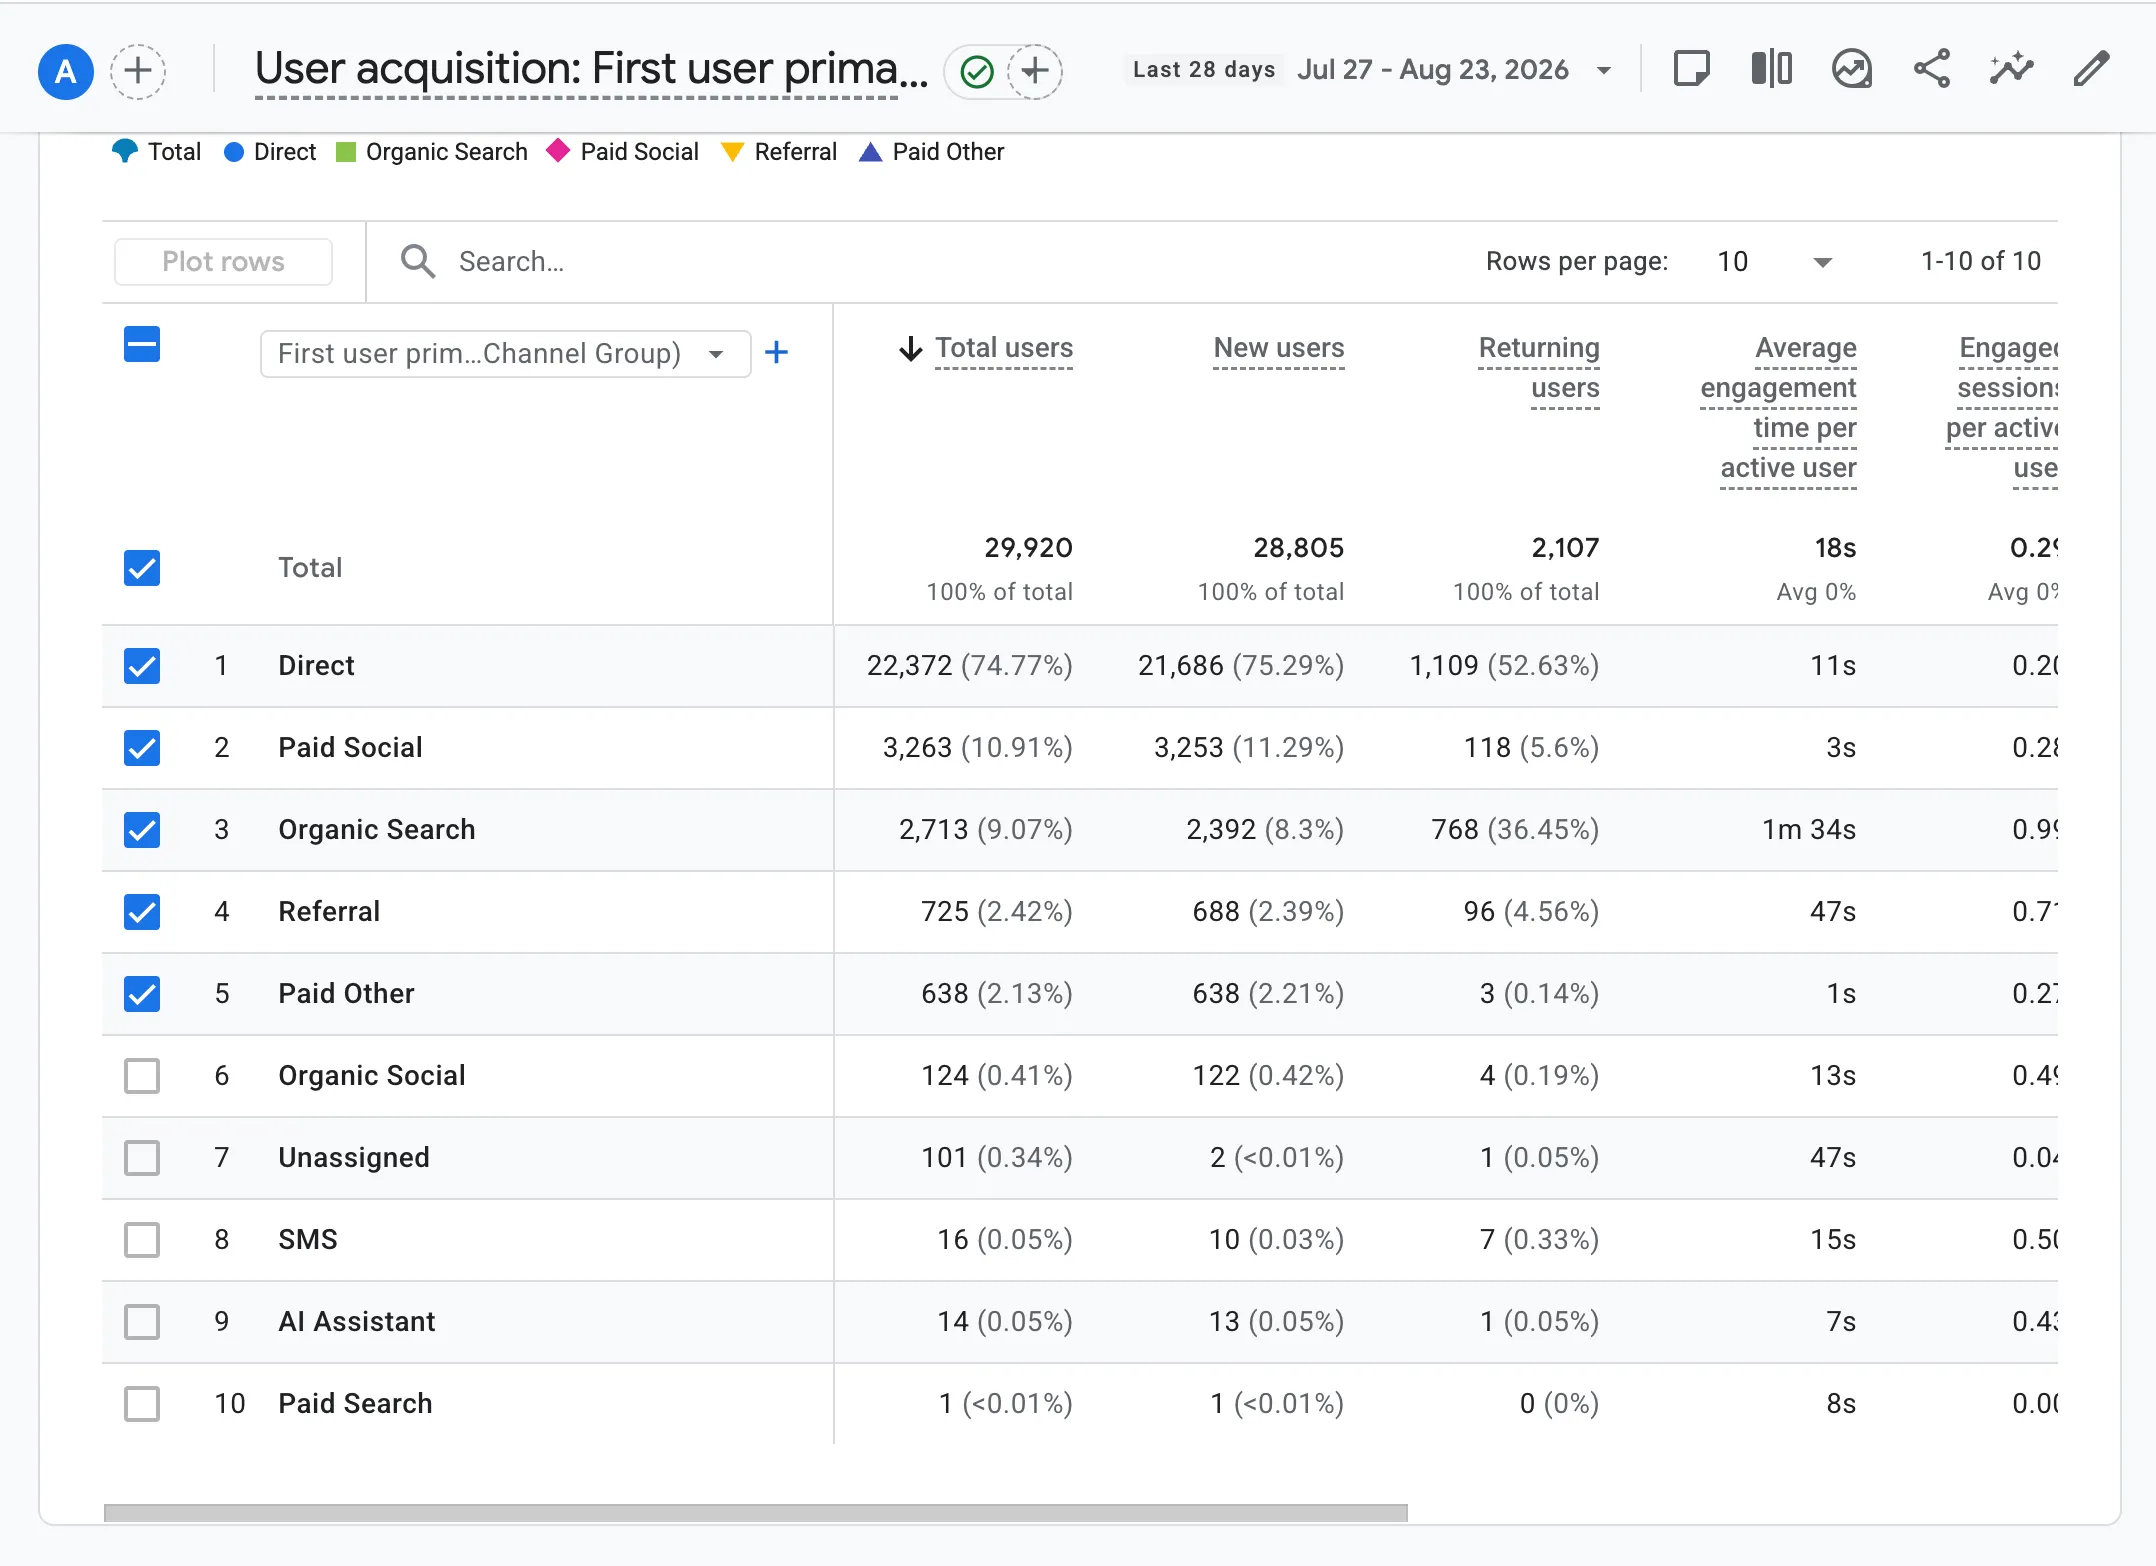Open the edit report pencil icon
Image resolution: width=2156 pixels, height=1566 pixels.
[x=2091, y=69]
